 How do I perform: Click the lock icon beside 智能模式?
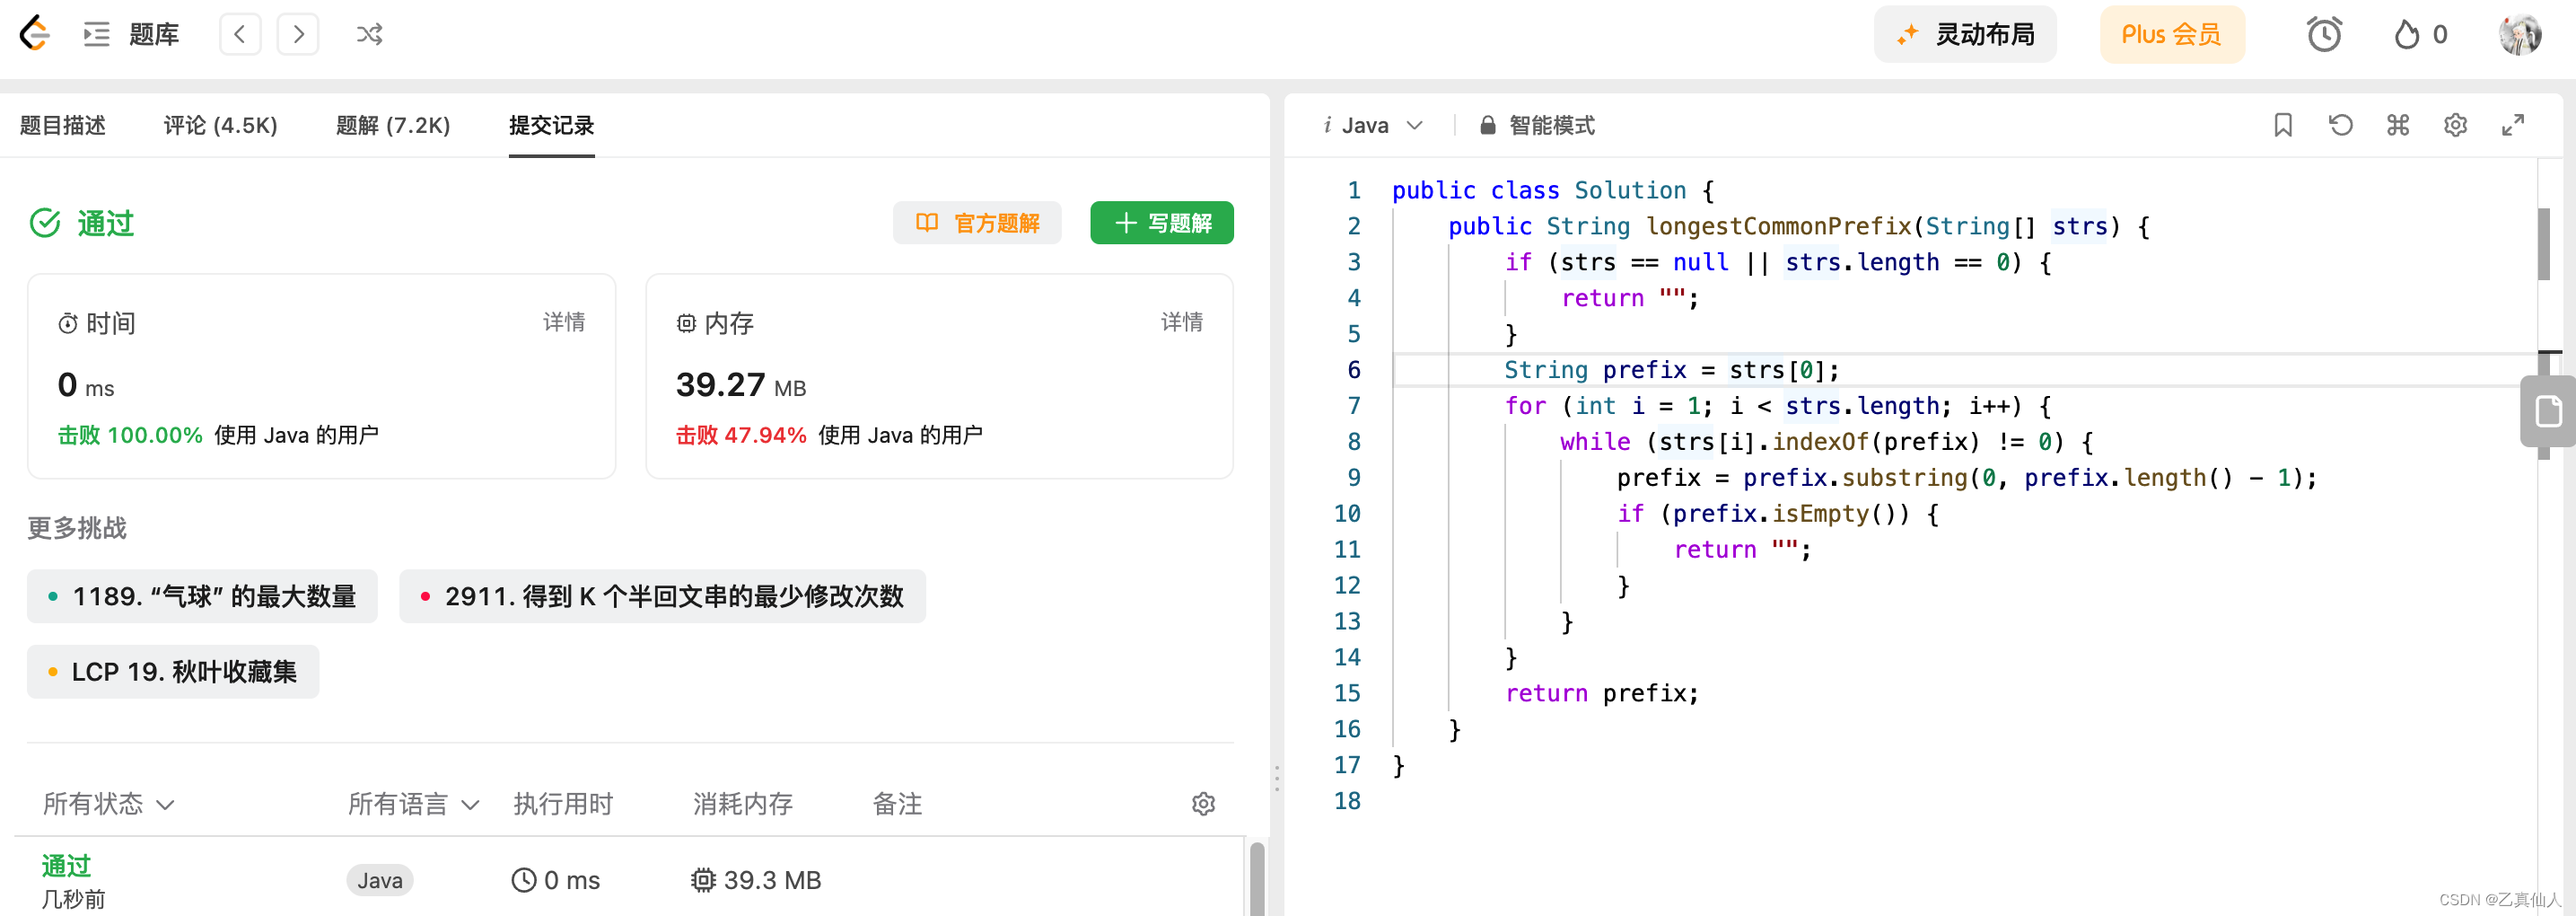point(1488,125)
